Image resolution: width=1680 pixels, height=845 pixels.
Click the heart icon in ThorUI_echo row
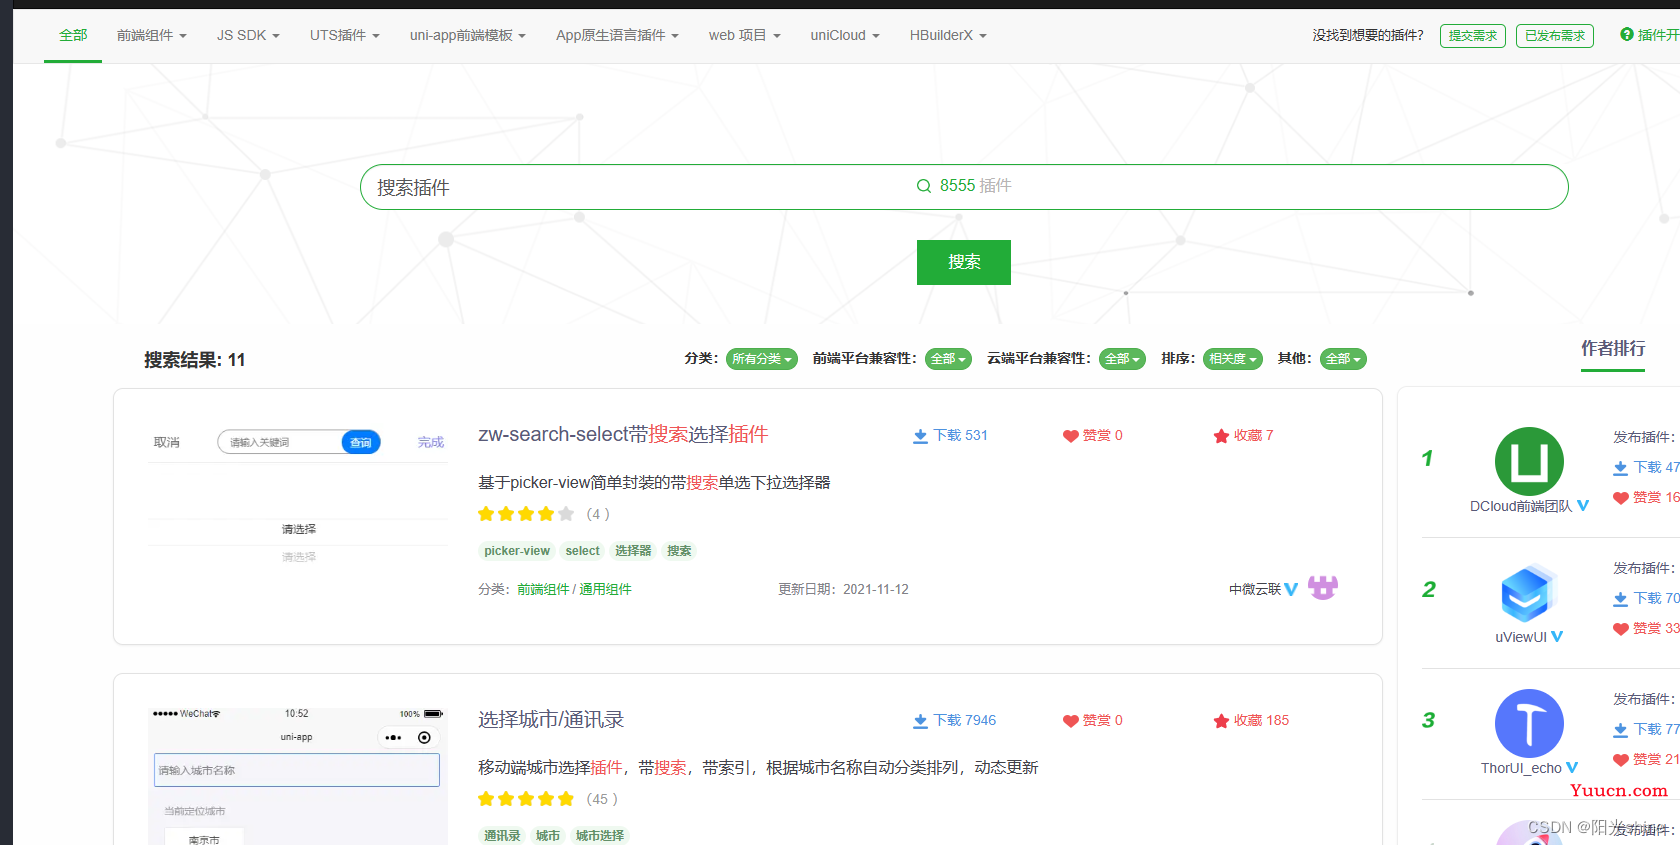coord(1621,760)
